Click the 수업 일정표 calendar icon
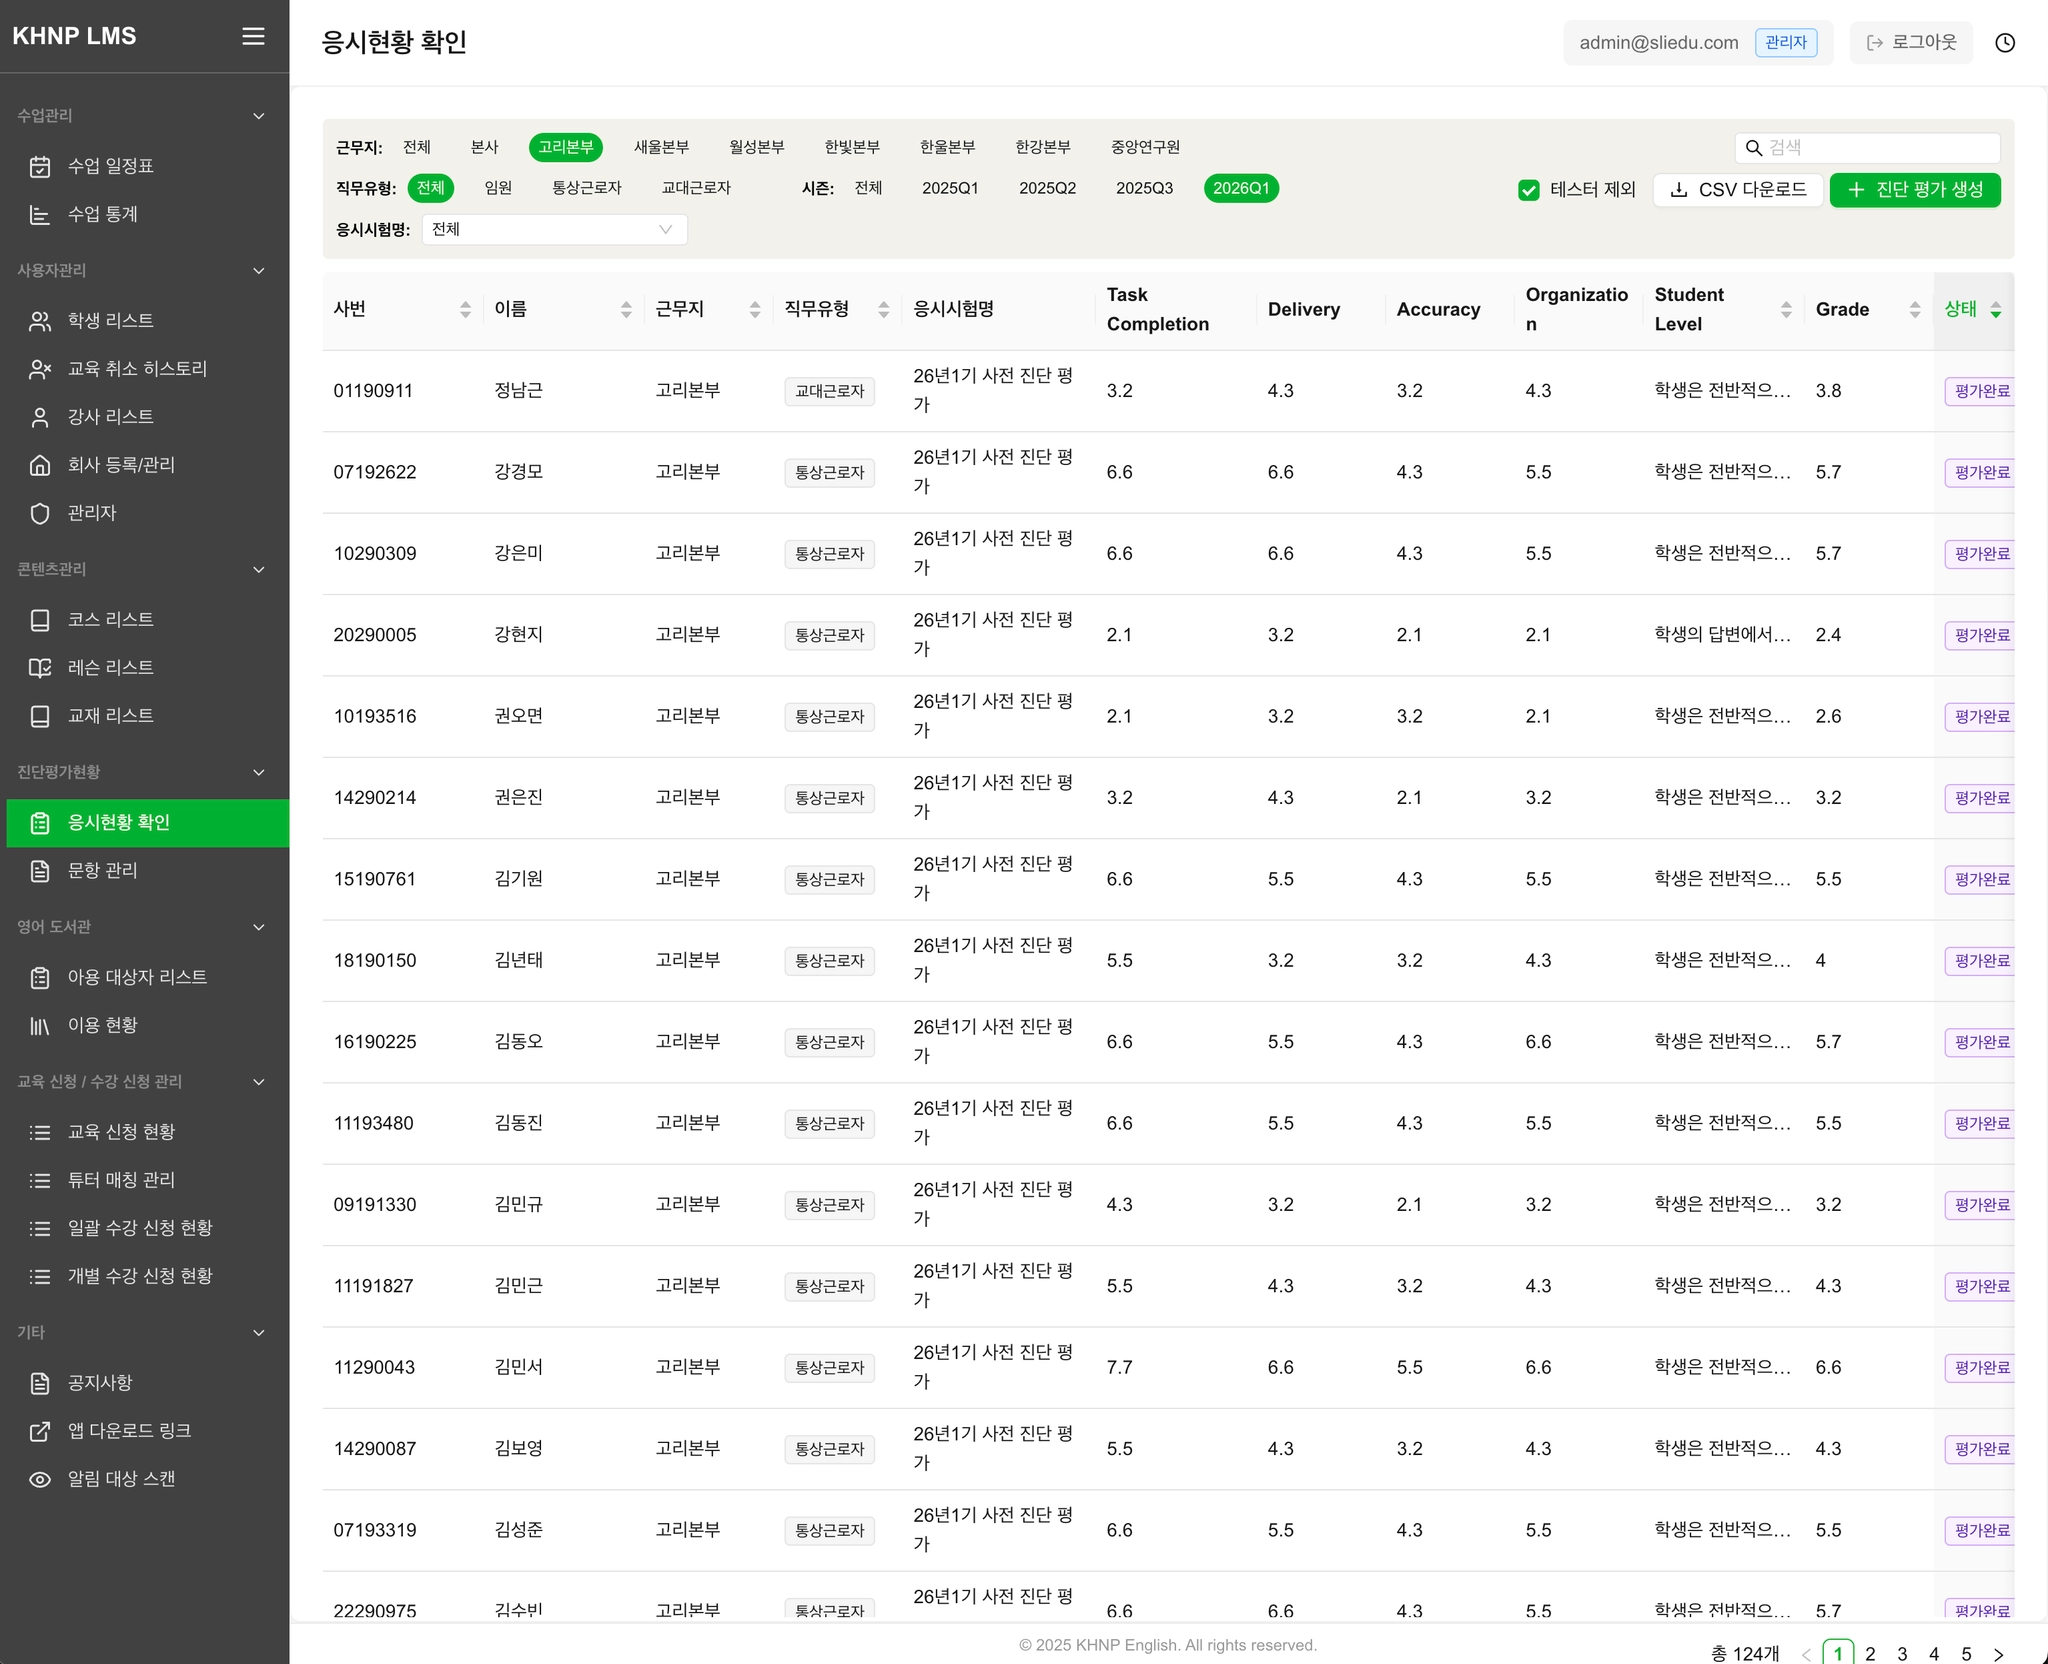The image size is (2048, 1664). 40,166
